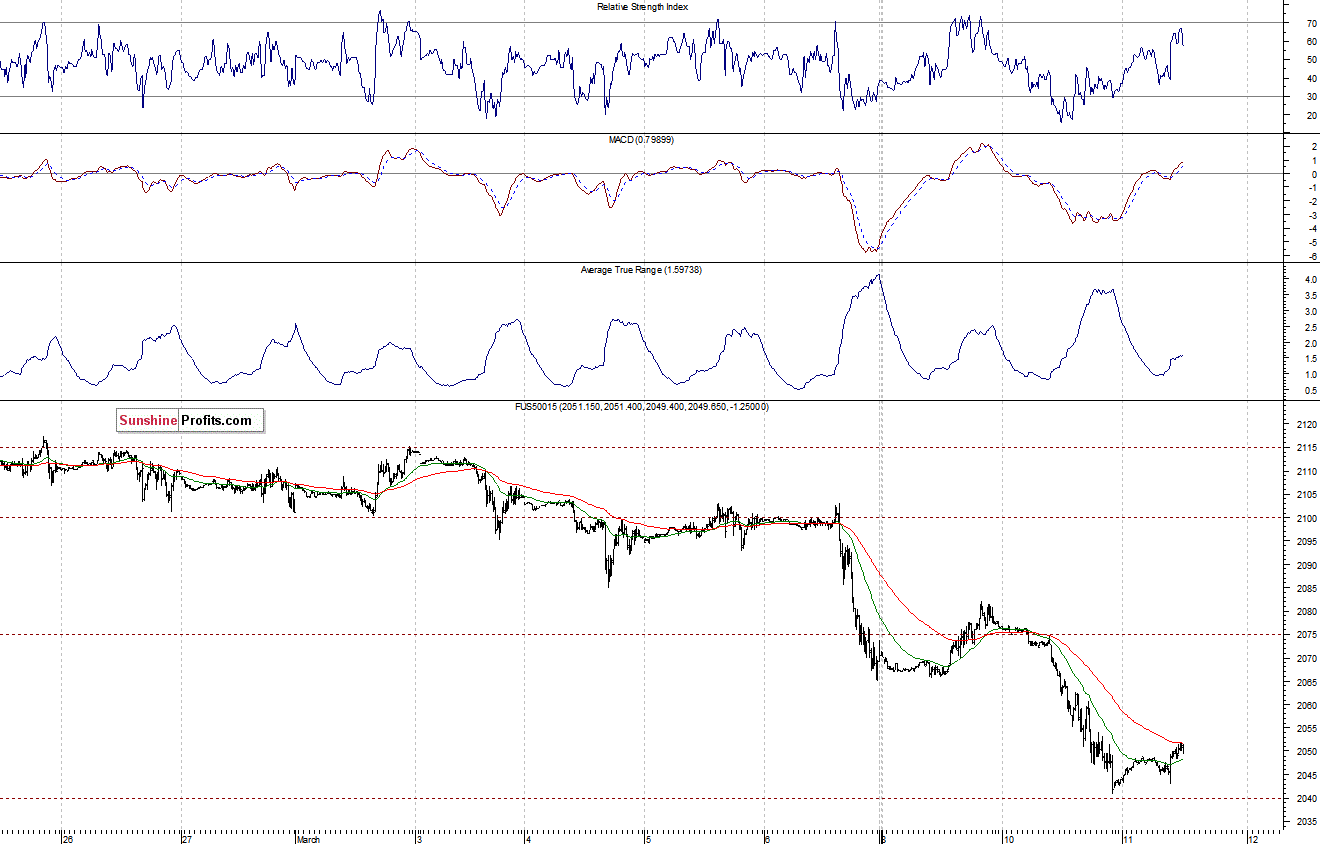Click the Average True Range (1.59738) title
Image resolution: width=1320 pixels, height=844 pixels.
(x=642, y=270)
